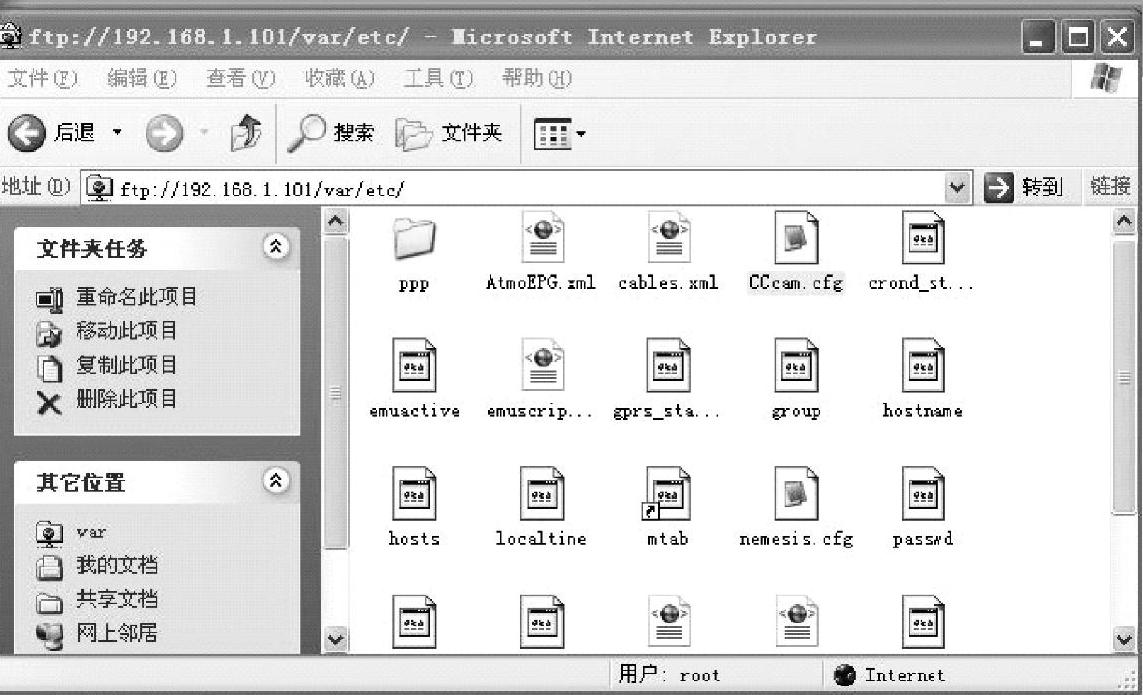This screenshot has height=695, width=1143.
Task: Click the task pane scroll down arrow
Action: [x=335, y=640]
